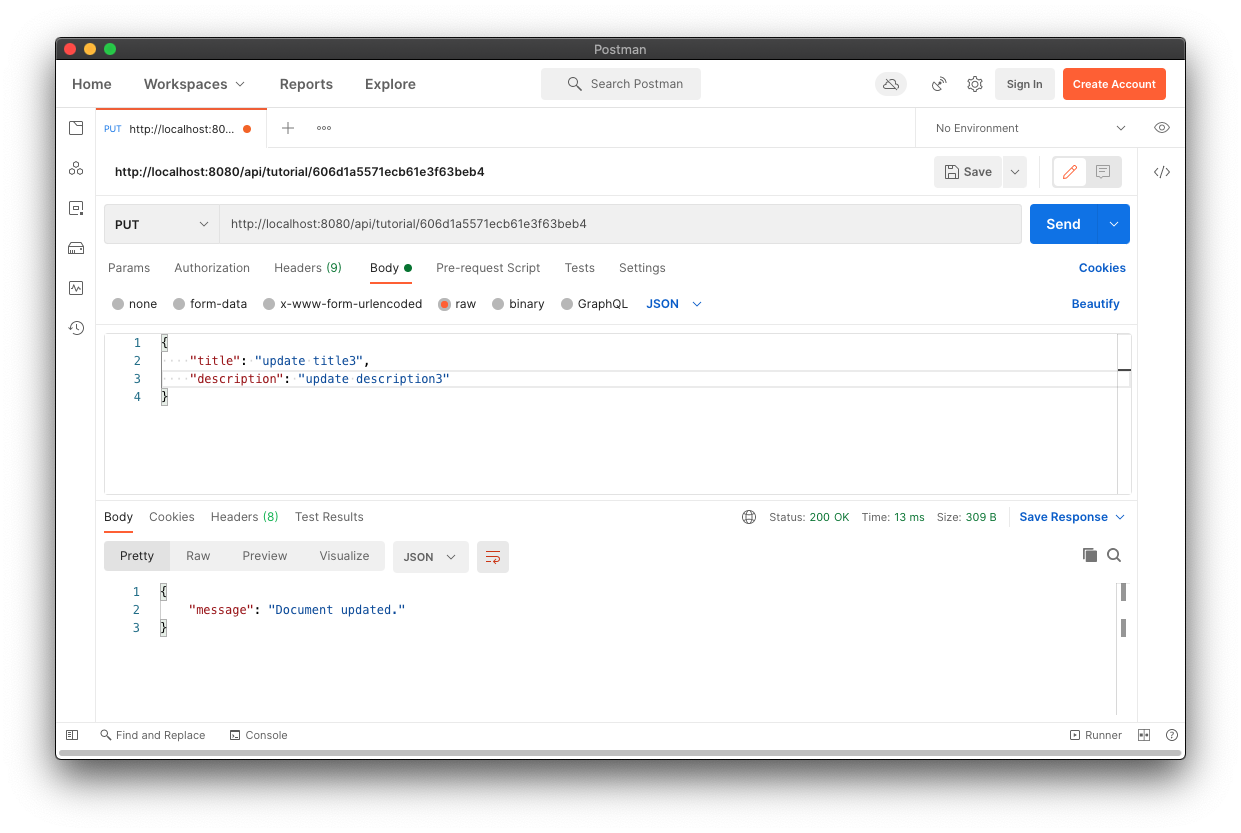
Task: Click environment quick look eye icon
Action: point(1161,128)
